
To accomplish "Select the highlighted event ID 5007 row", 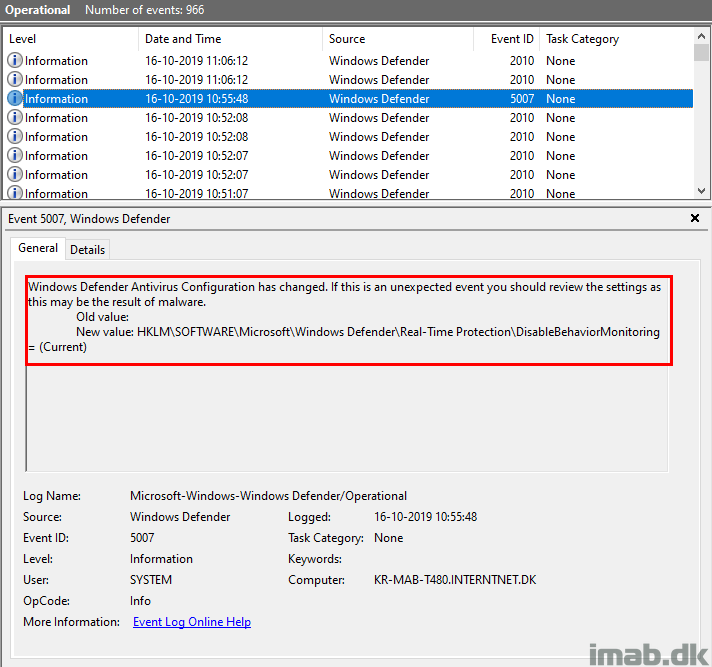I will 349,99.
